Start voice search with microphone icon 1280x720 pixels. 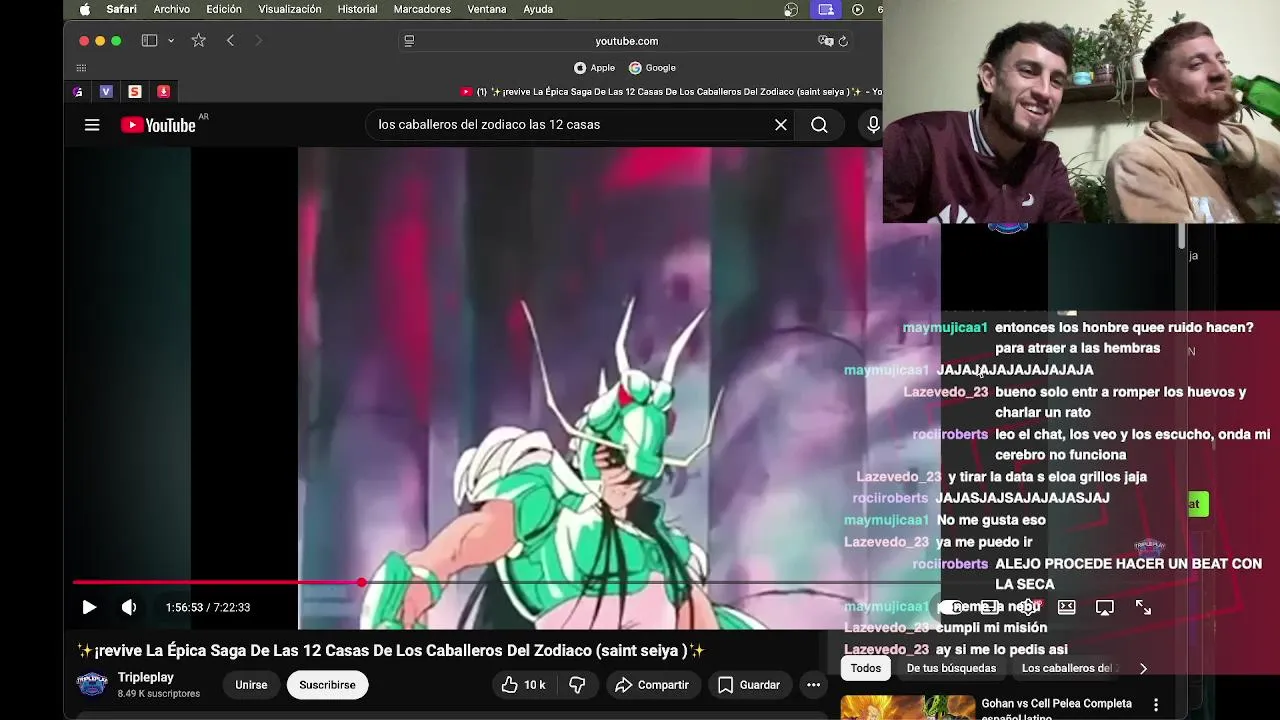pyautogui.click(x=873, y=125)
